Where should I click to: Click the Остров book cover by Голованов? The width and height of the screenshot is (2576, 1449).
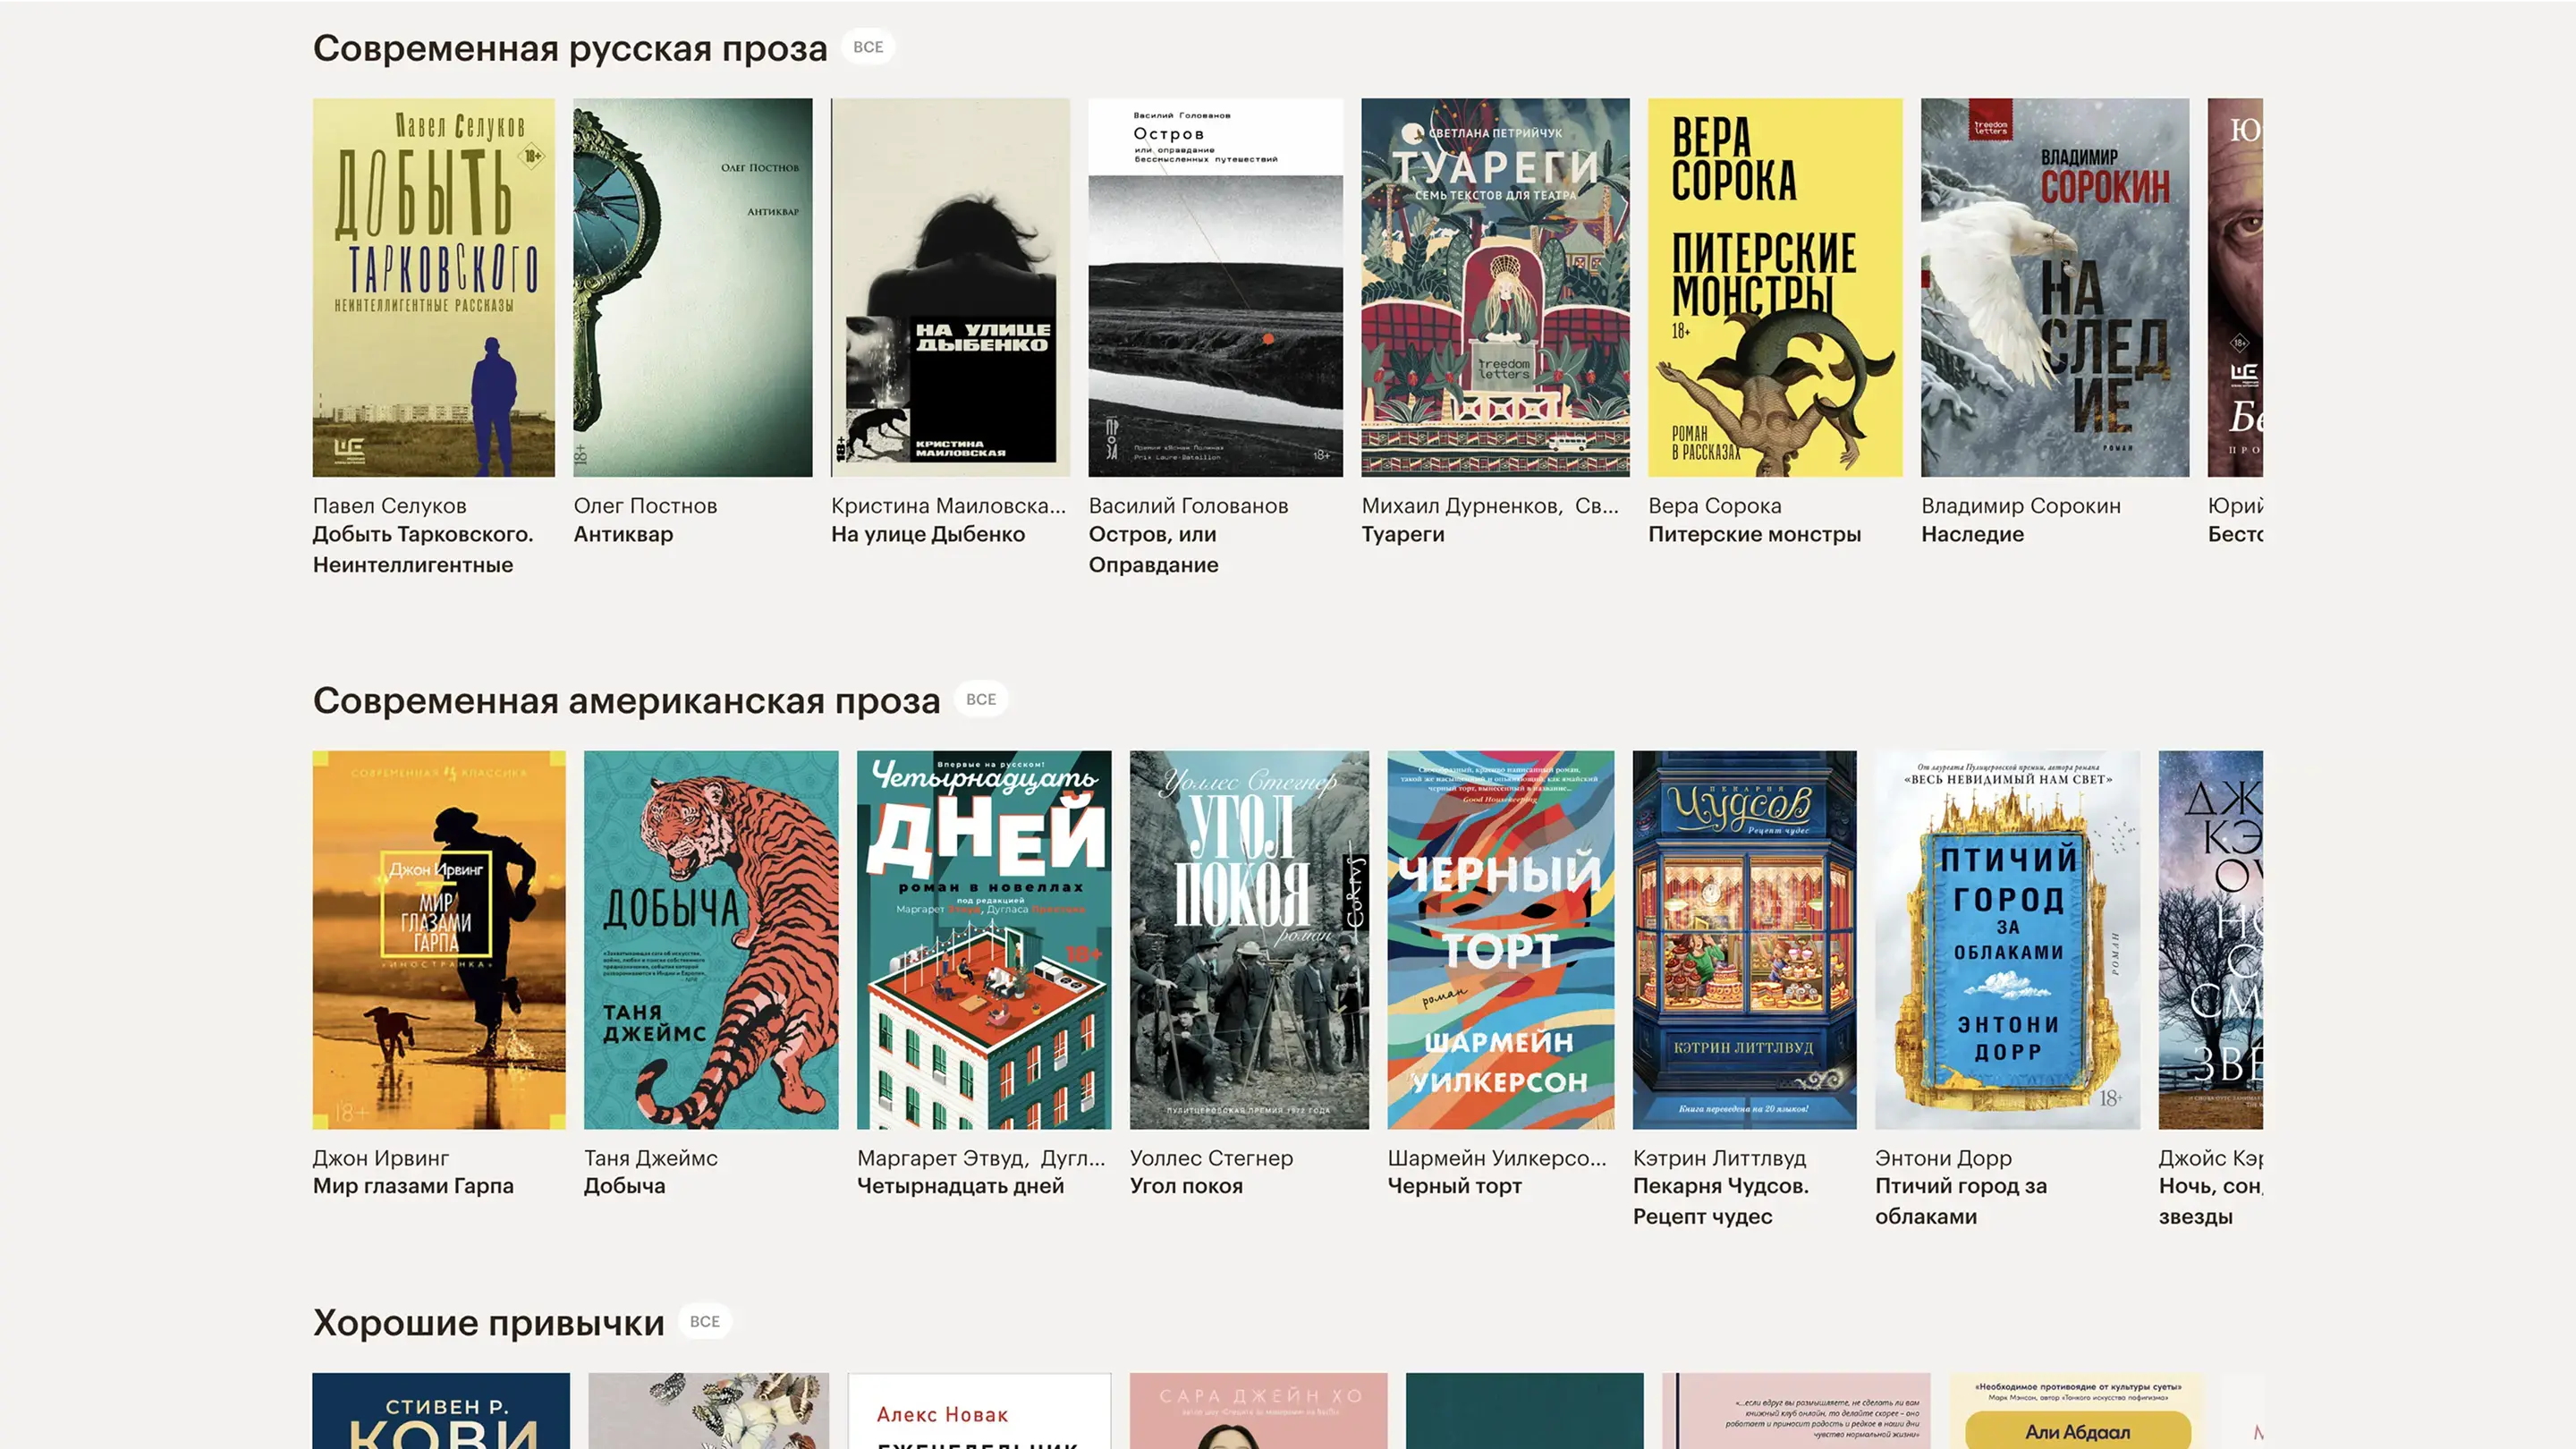pos(1215,287)
